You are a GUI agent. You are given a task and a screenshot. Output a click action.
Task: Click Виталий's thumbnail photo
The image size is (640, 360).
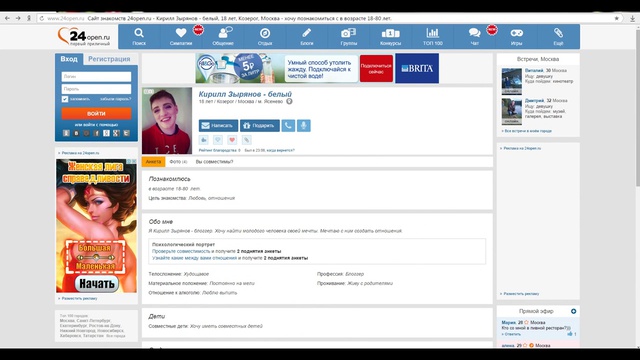[x=511, y=81]
